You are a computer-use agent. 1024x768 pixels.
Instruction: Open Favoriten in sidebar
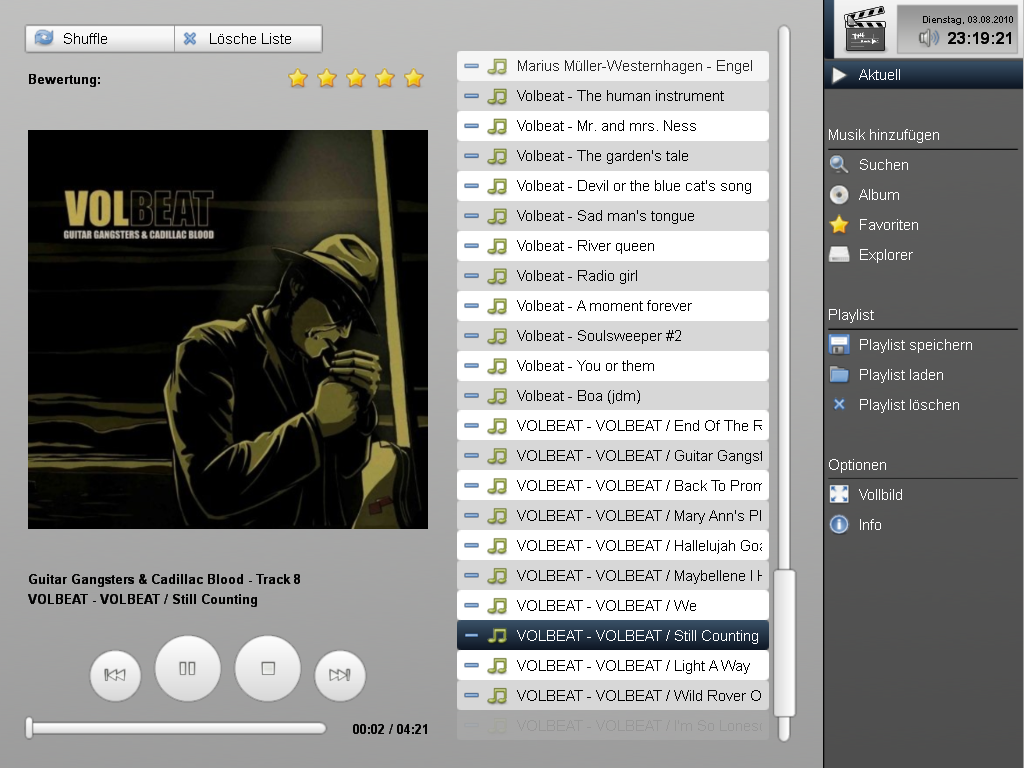923,225
